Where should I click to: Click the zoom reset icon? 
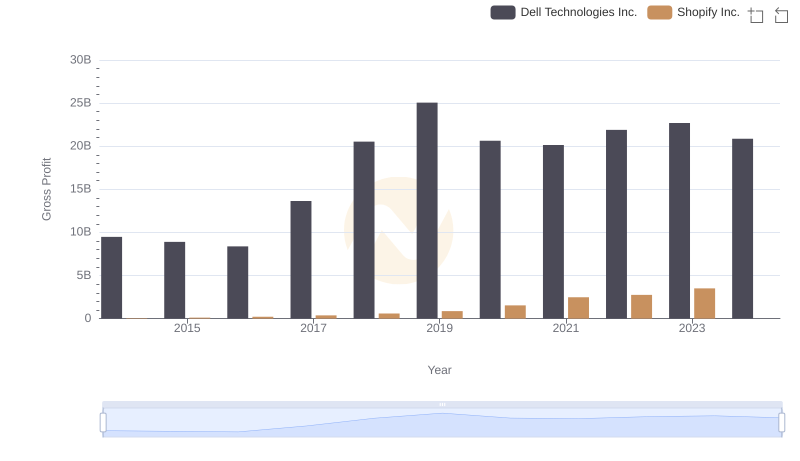[781, 15]
